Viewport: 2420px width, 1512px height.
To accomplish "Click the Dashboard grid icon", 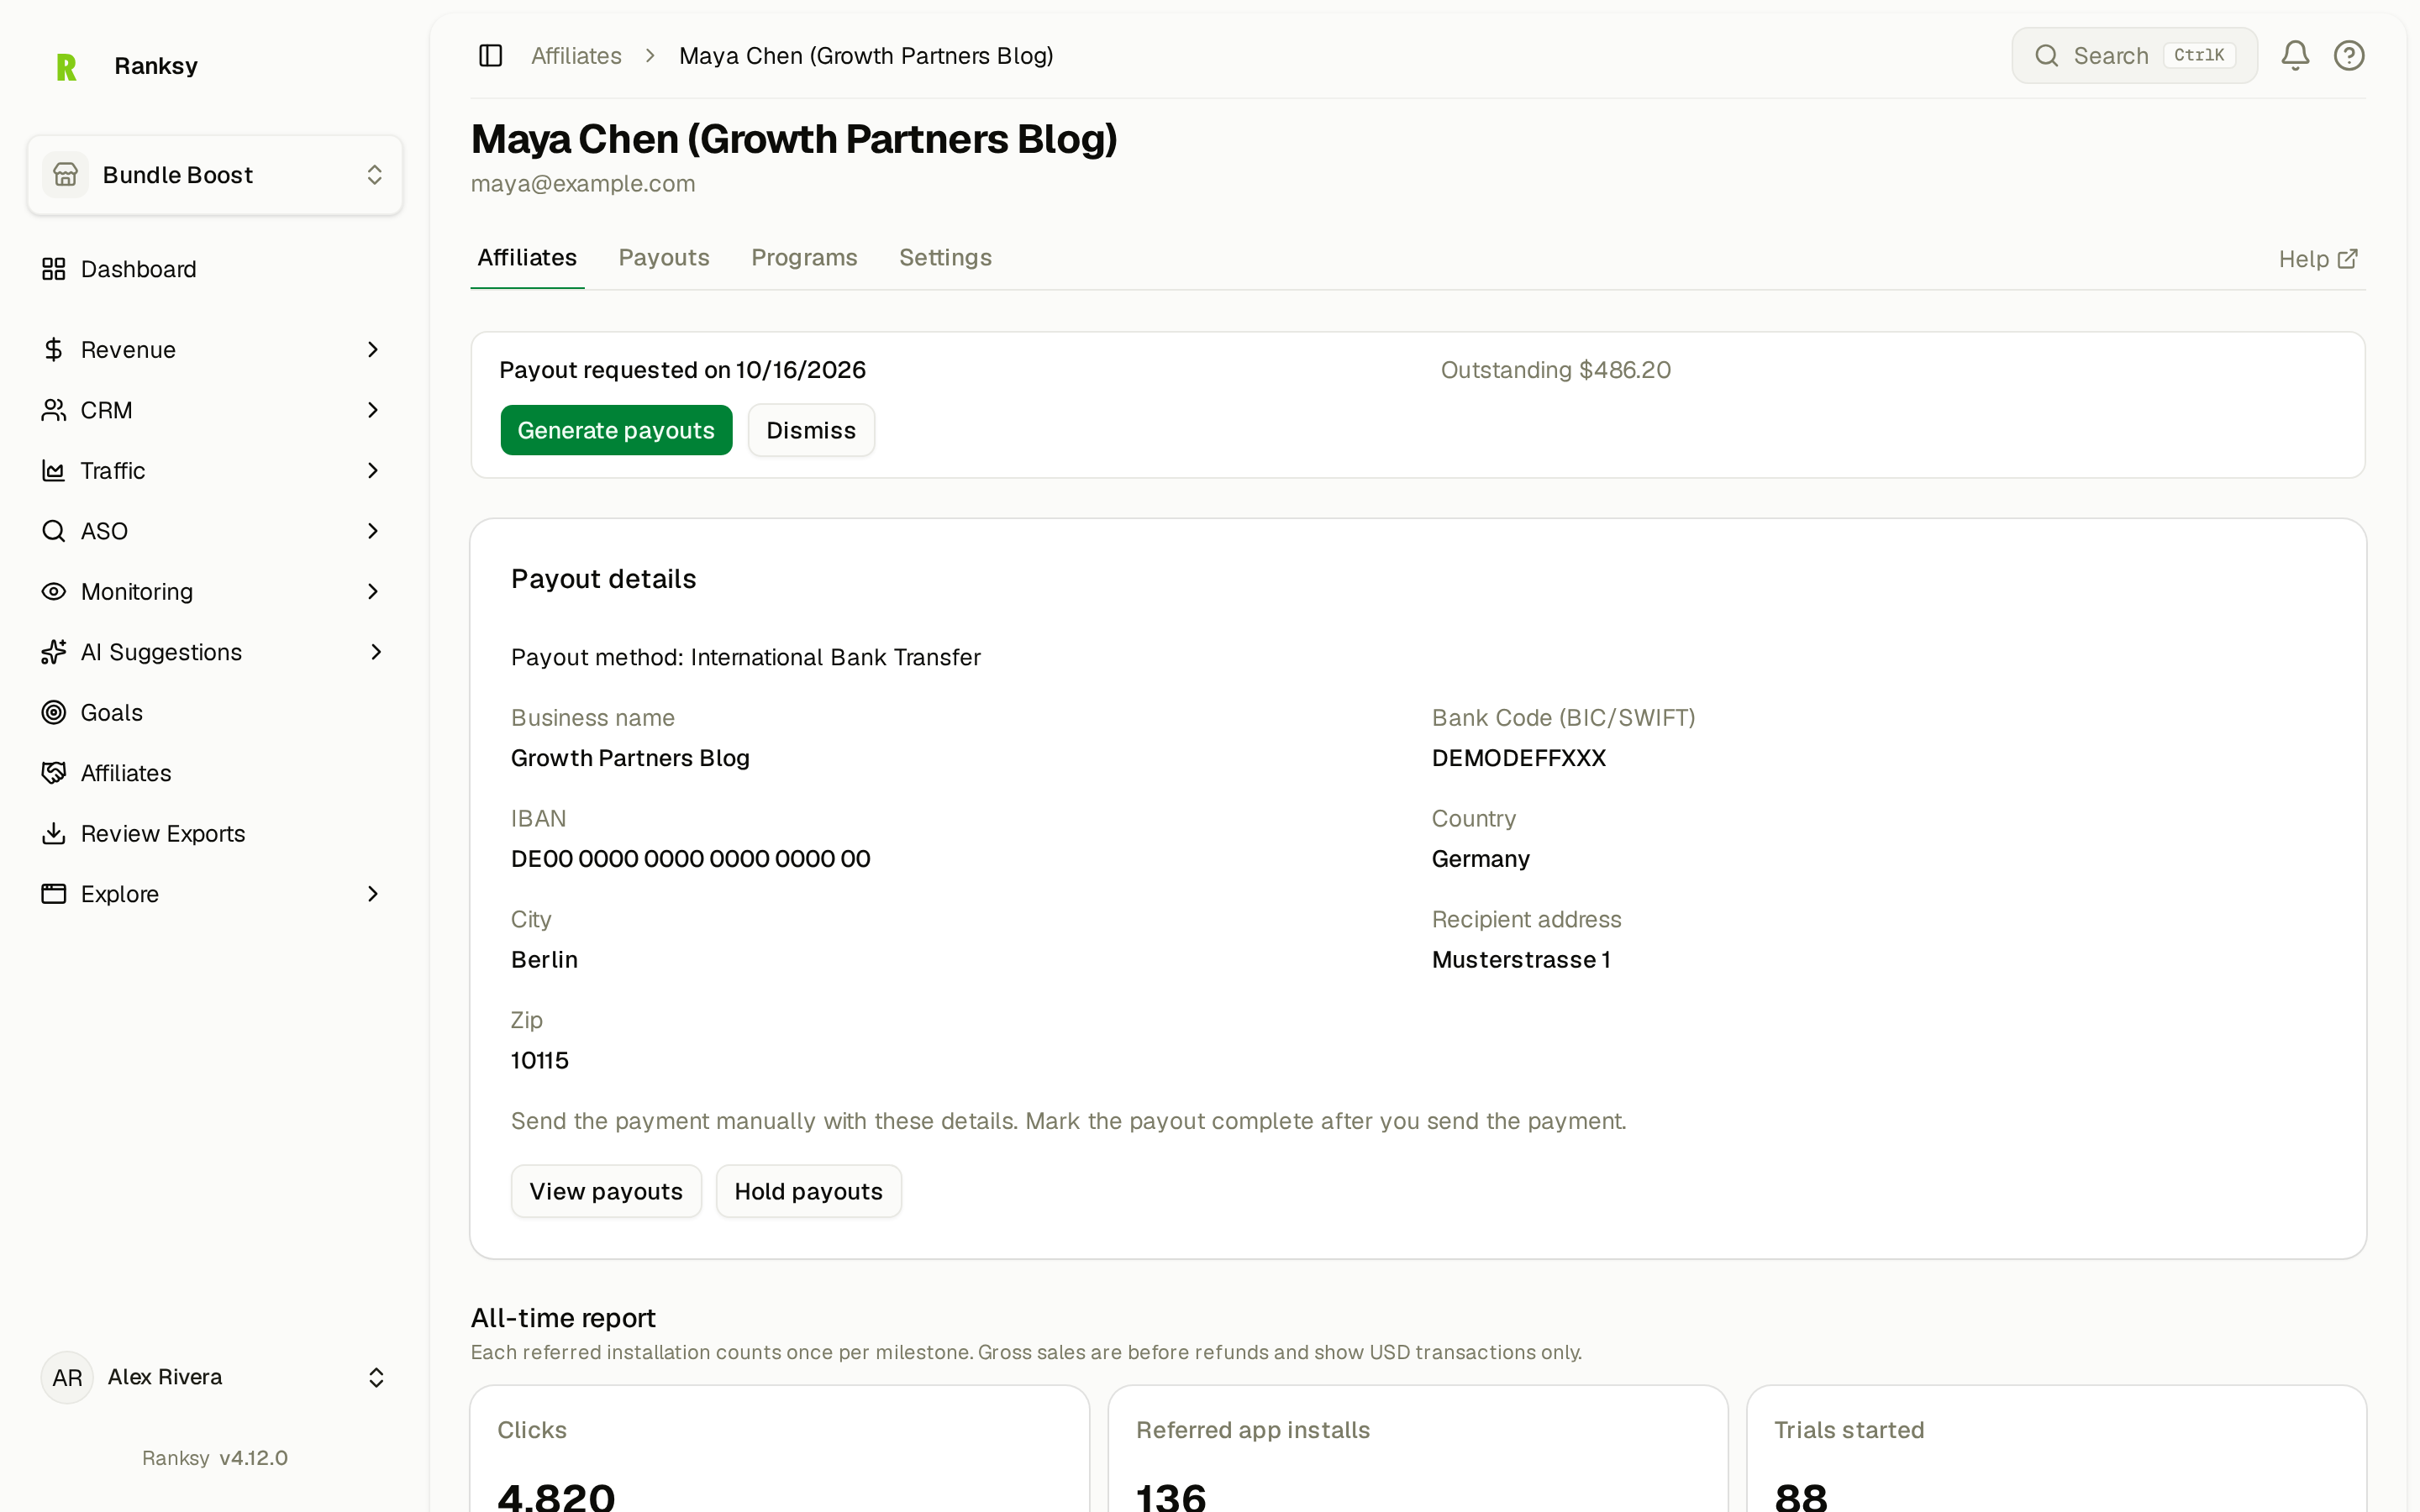I will pos(54,269).
